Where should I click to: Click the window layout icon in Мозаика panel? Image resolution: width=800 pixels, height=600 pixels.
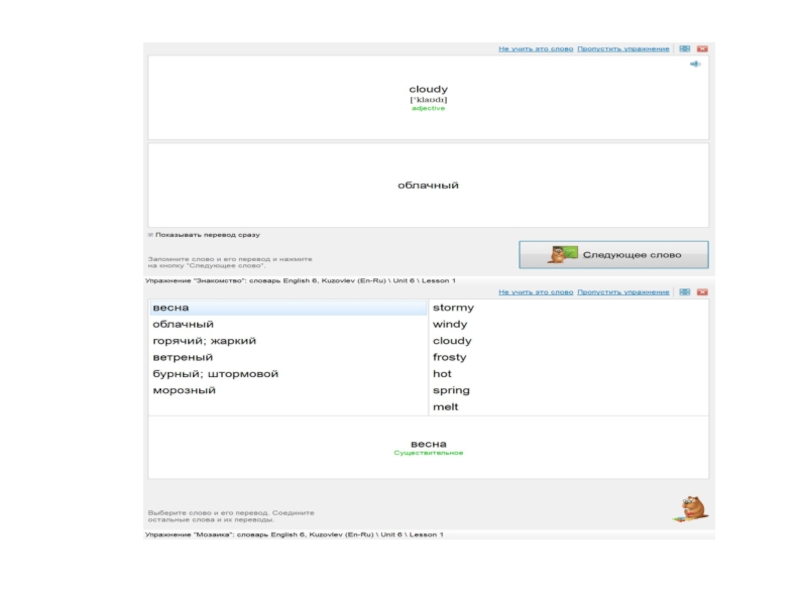[685, 292]
